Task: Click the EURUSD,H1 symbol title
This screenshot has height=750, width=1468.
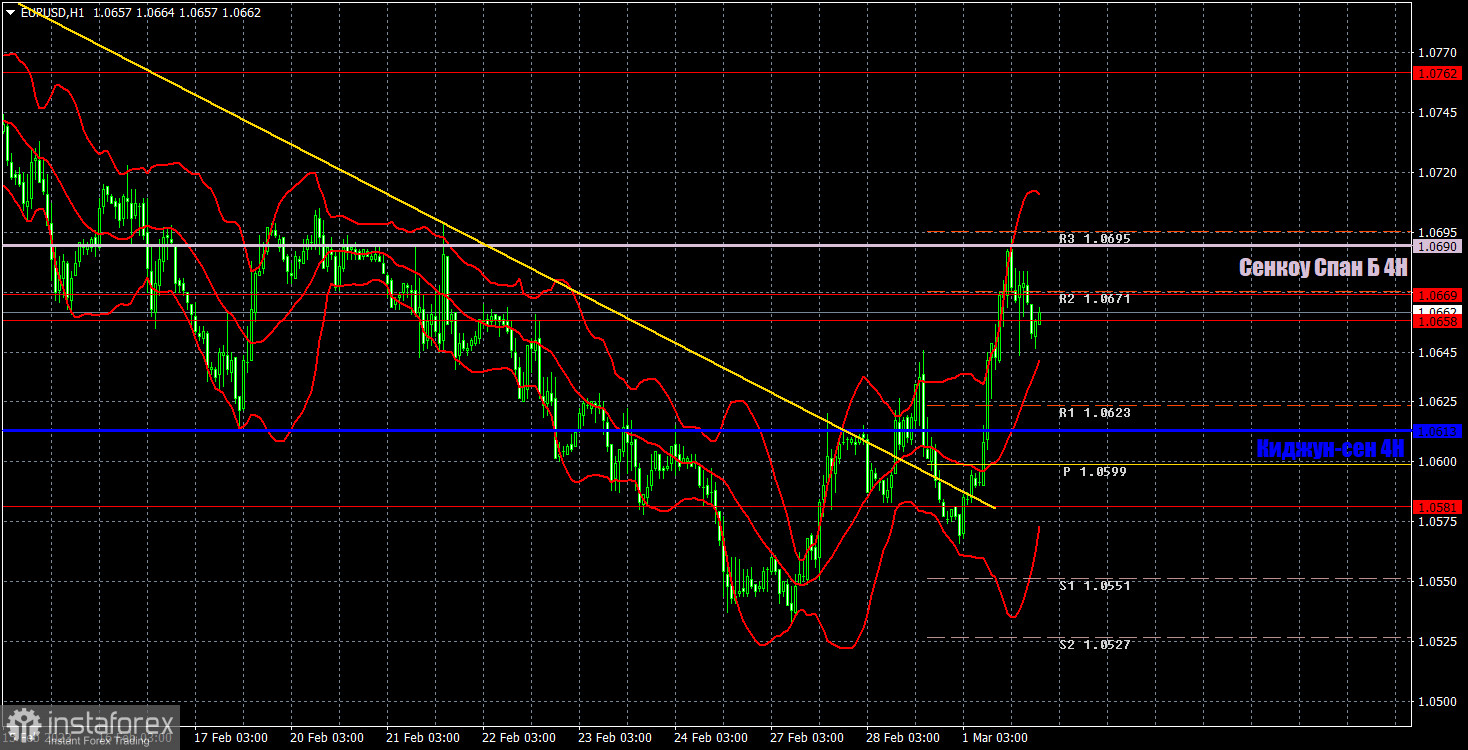Action: [x=52, y=13]
